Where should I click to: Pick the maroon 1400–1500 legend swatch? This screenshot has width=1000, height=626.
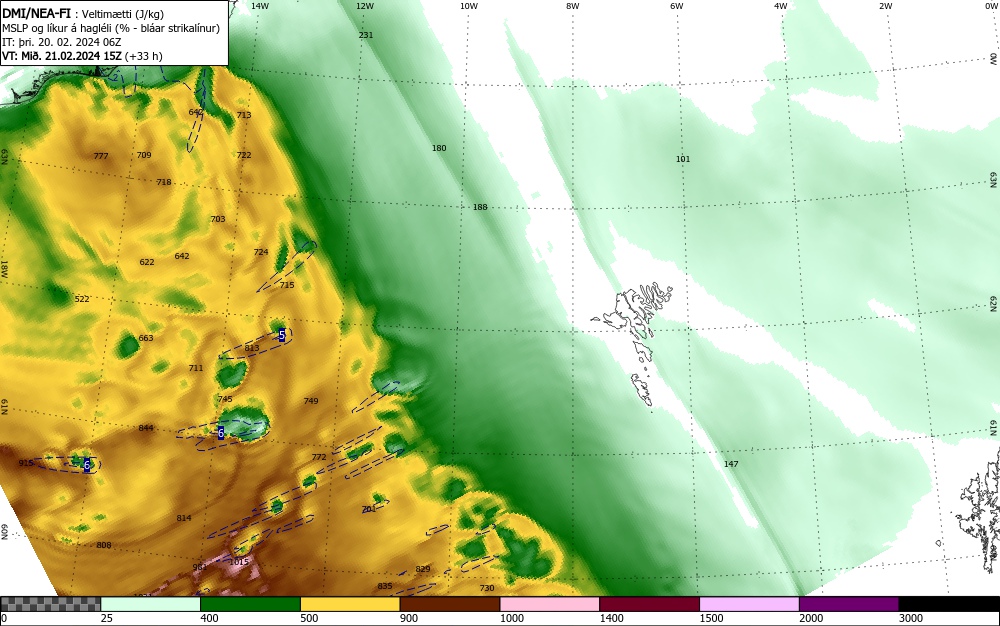click(649, 604)
